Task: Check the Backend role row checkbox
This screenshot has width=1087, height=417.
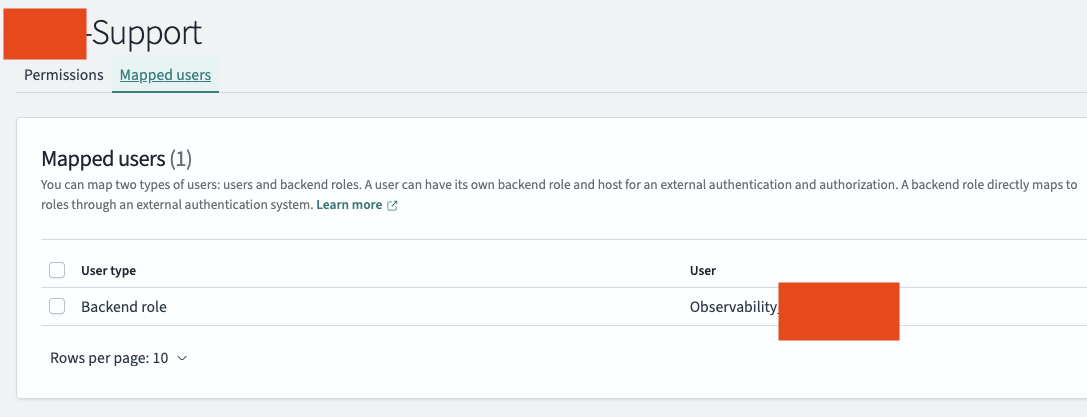Action: (x=57, y=307)
